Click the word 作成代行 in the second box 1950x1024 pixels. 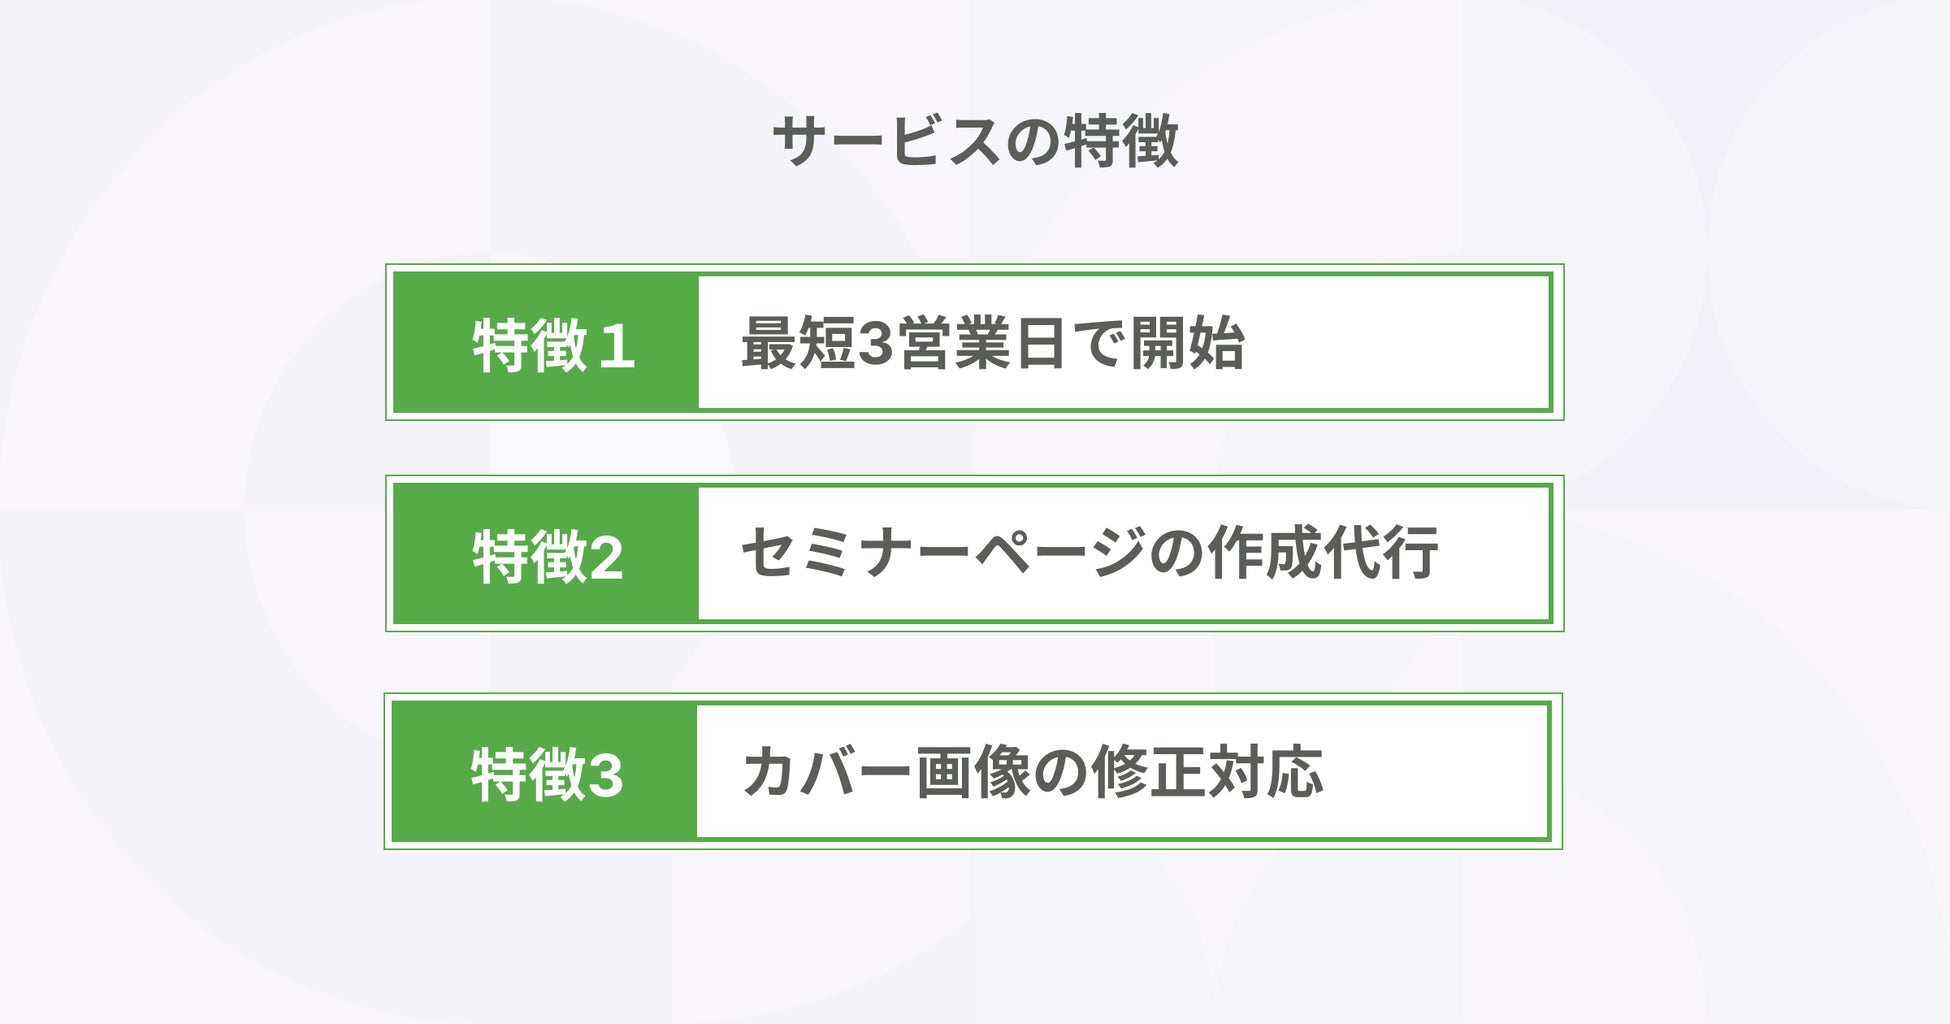pyautogui.click(x=1323, y=553)
